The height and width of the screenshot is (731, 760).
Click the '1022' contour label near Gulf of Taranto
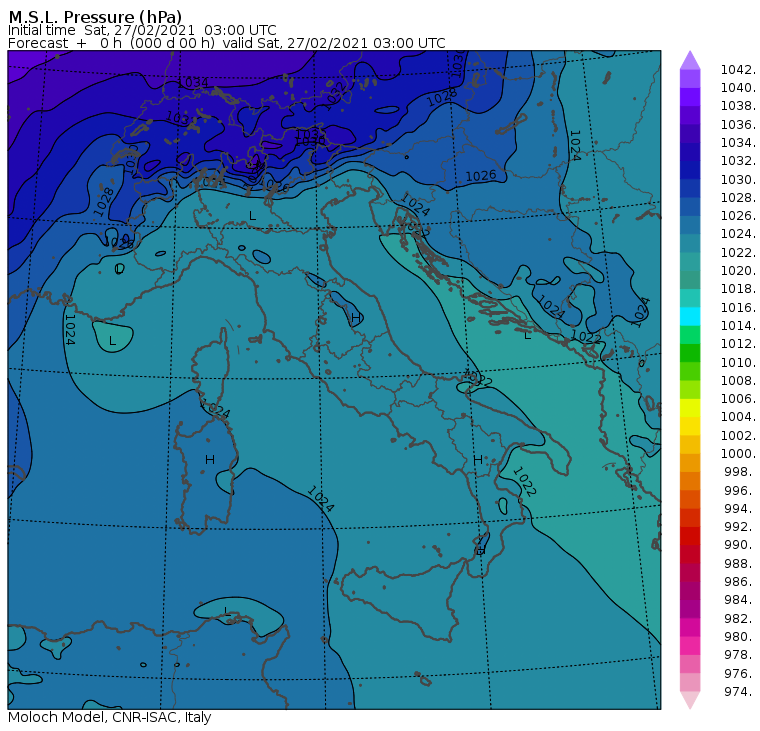524,481
